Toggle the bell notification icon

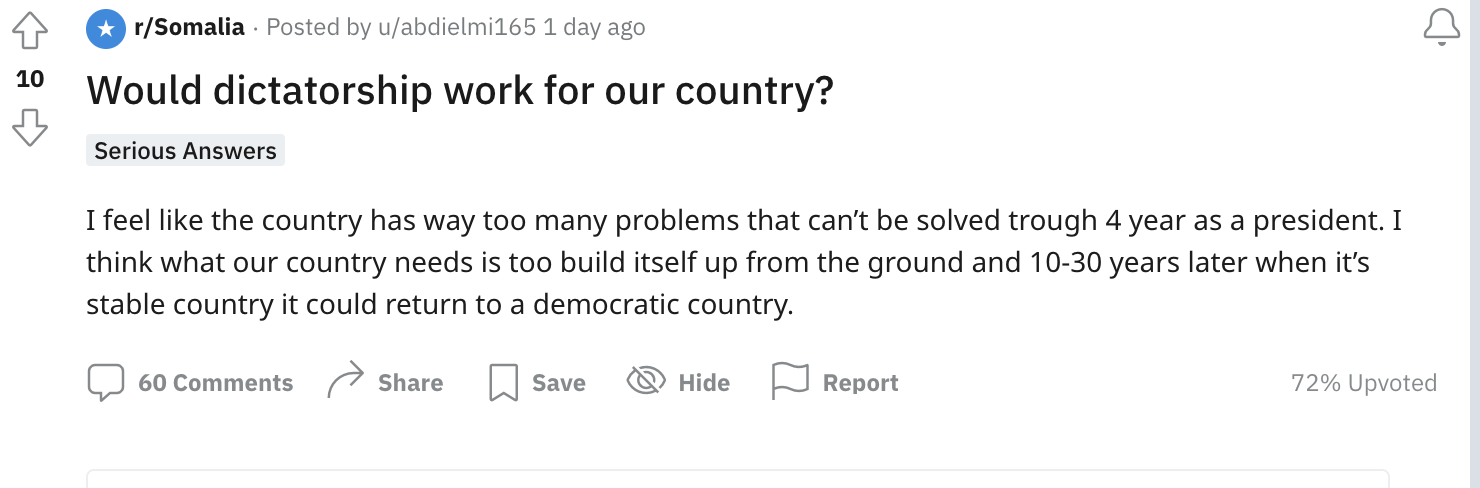[x=1441, y=29]
